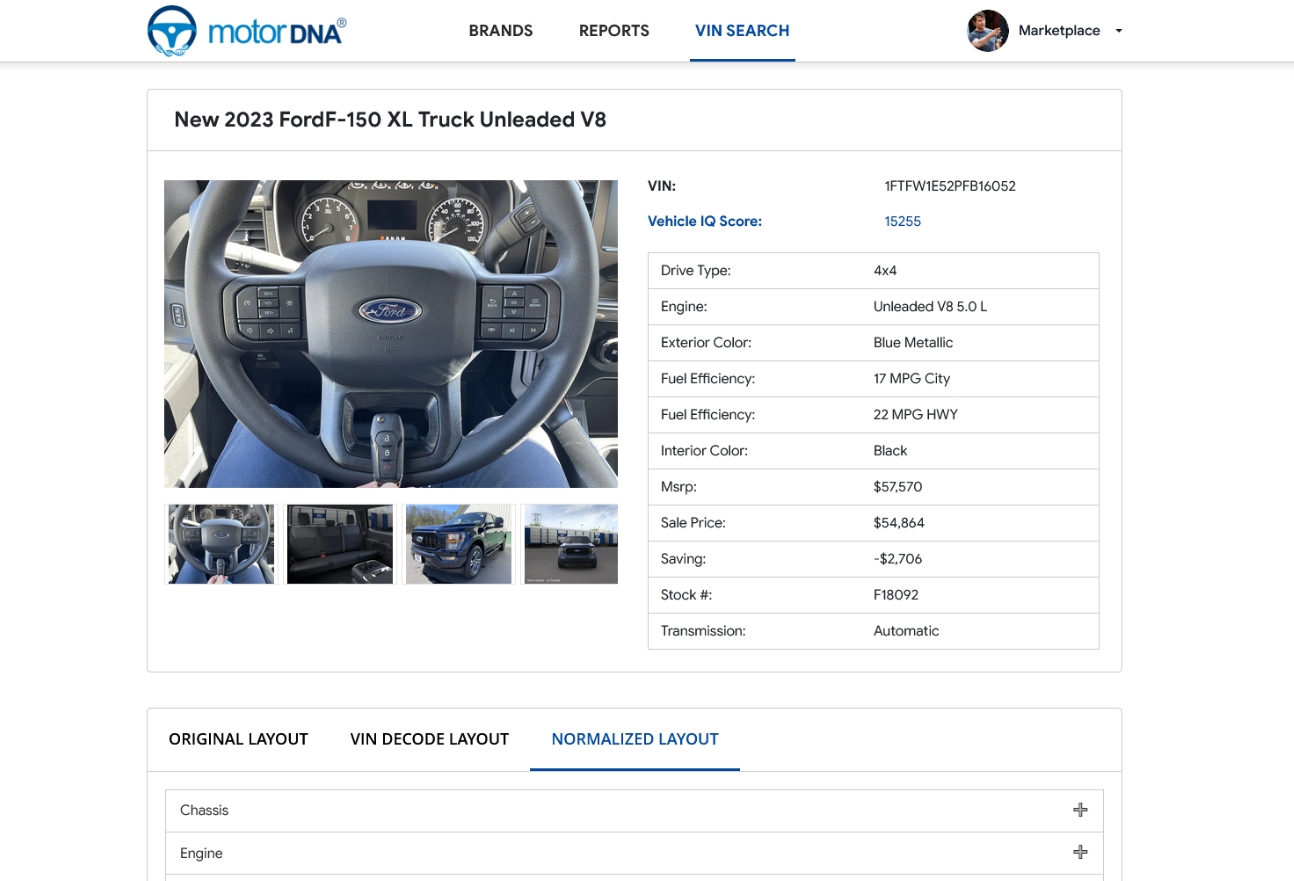Open the Vehicle IQ Score 15255 link

(902, 221)
